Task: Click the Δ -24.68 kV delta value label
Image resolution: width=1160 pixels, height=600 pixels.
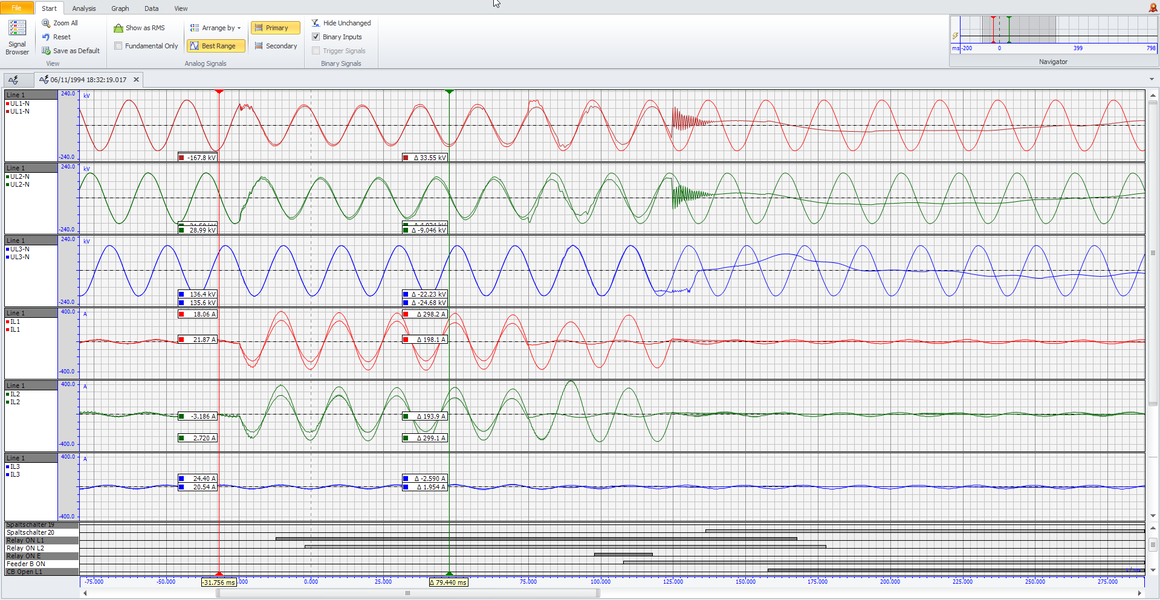Action: [x=425, y=303]
